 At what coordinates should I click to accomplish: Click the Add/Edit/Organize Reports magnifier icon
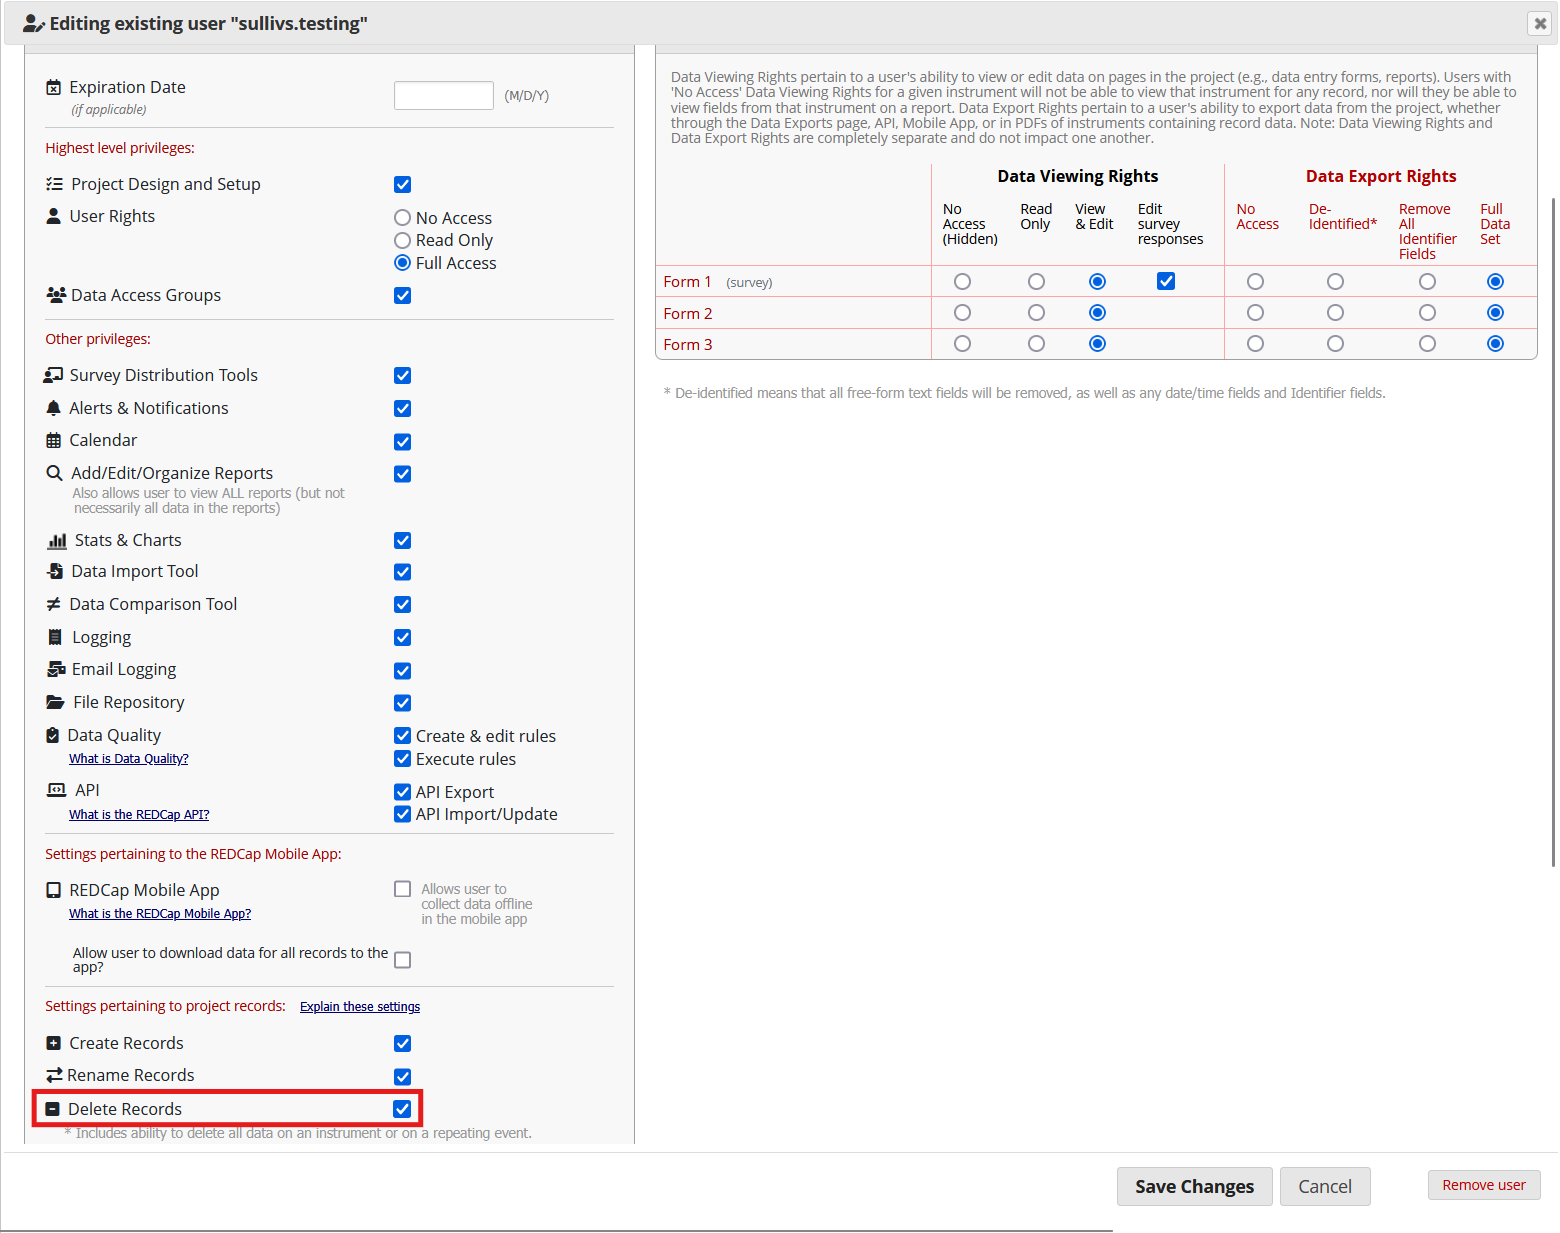[54, 472]
